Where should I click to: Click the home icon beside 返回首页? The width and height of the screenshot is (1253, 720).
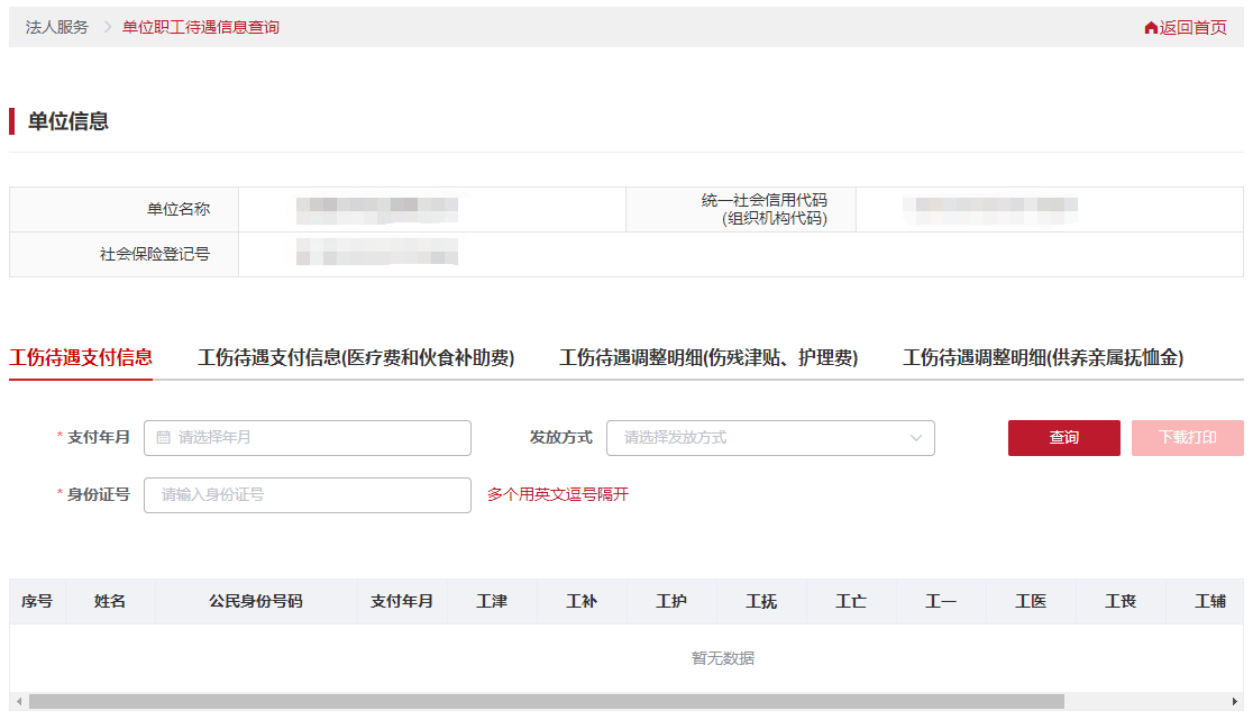(1149, 28)
